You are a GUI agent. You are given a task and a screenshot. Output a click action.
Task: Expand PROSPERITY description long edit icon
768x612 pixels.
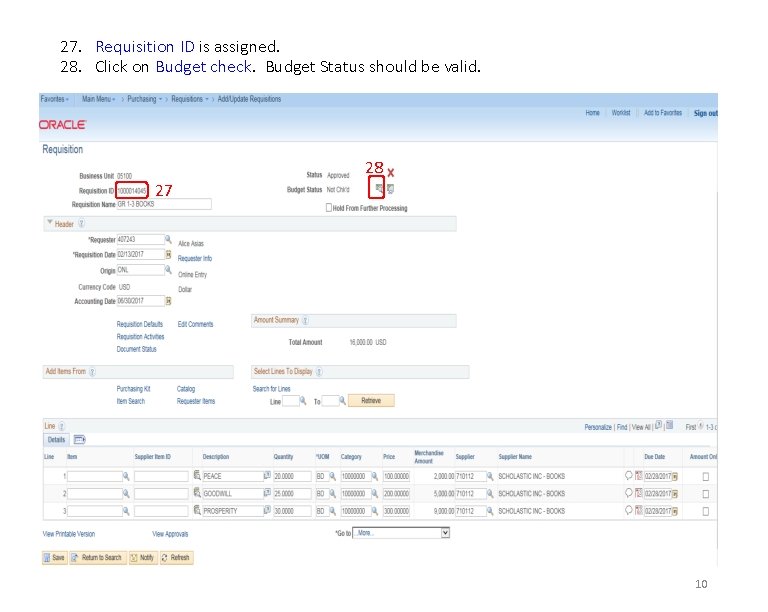[x=267, y=510]
